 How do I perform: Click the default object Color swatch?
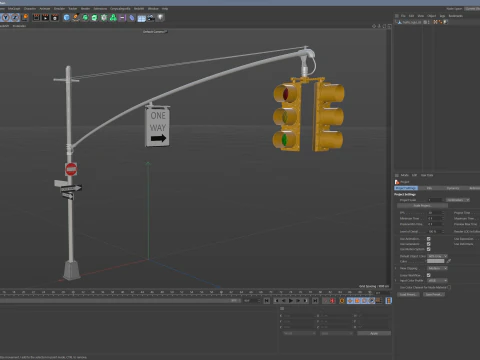(x=436, y=261)
